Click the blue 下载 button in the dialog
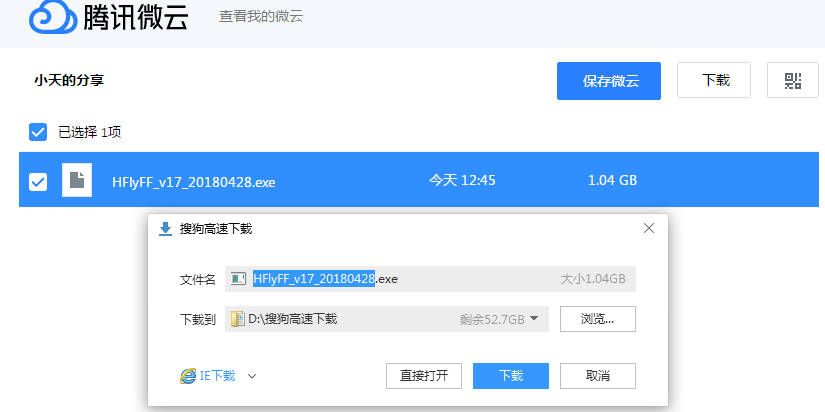The height and width of the screenshot is (412, 825). click(511, 376)
